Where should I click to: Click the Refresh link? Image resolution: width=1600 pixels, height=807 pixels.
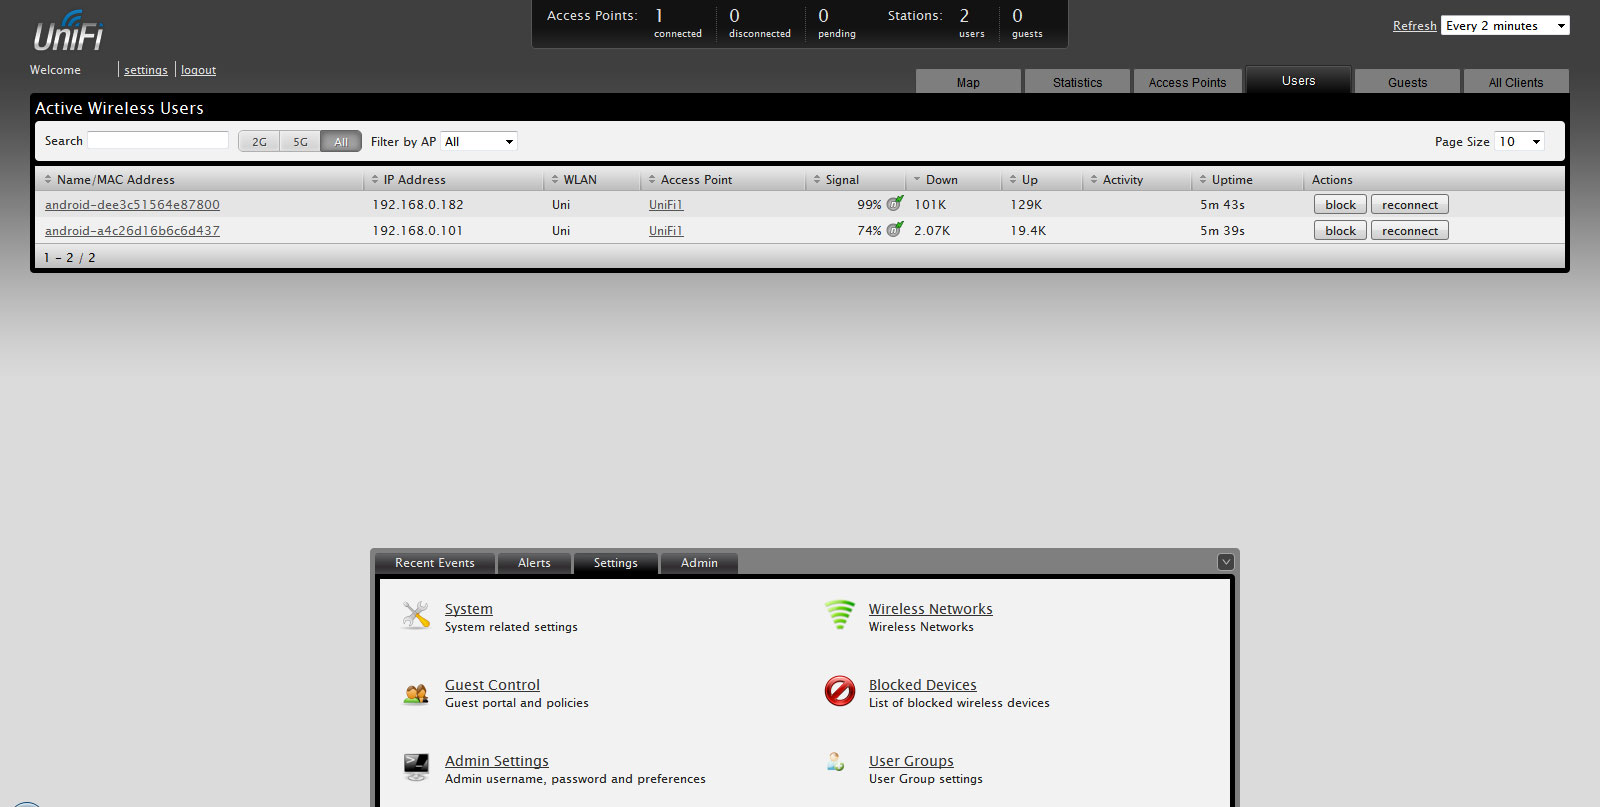[1414, 26]
